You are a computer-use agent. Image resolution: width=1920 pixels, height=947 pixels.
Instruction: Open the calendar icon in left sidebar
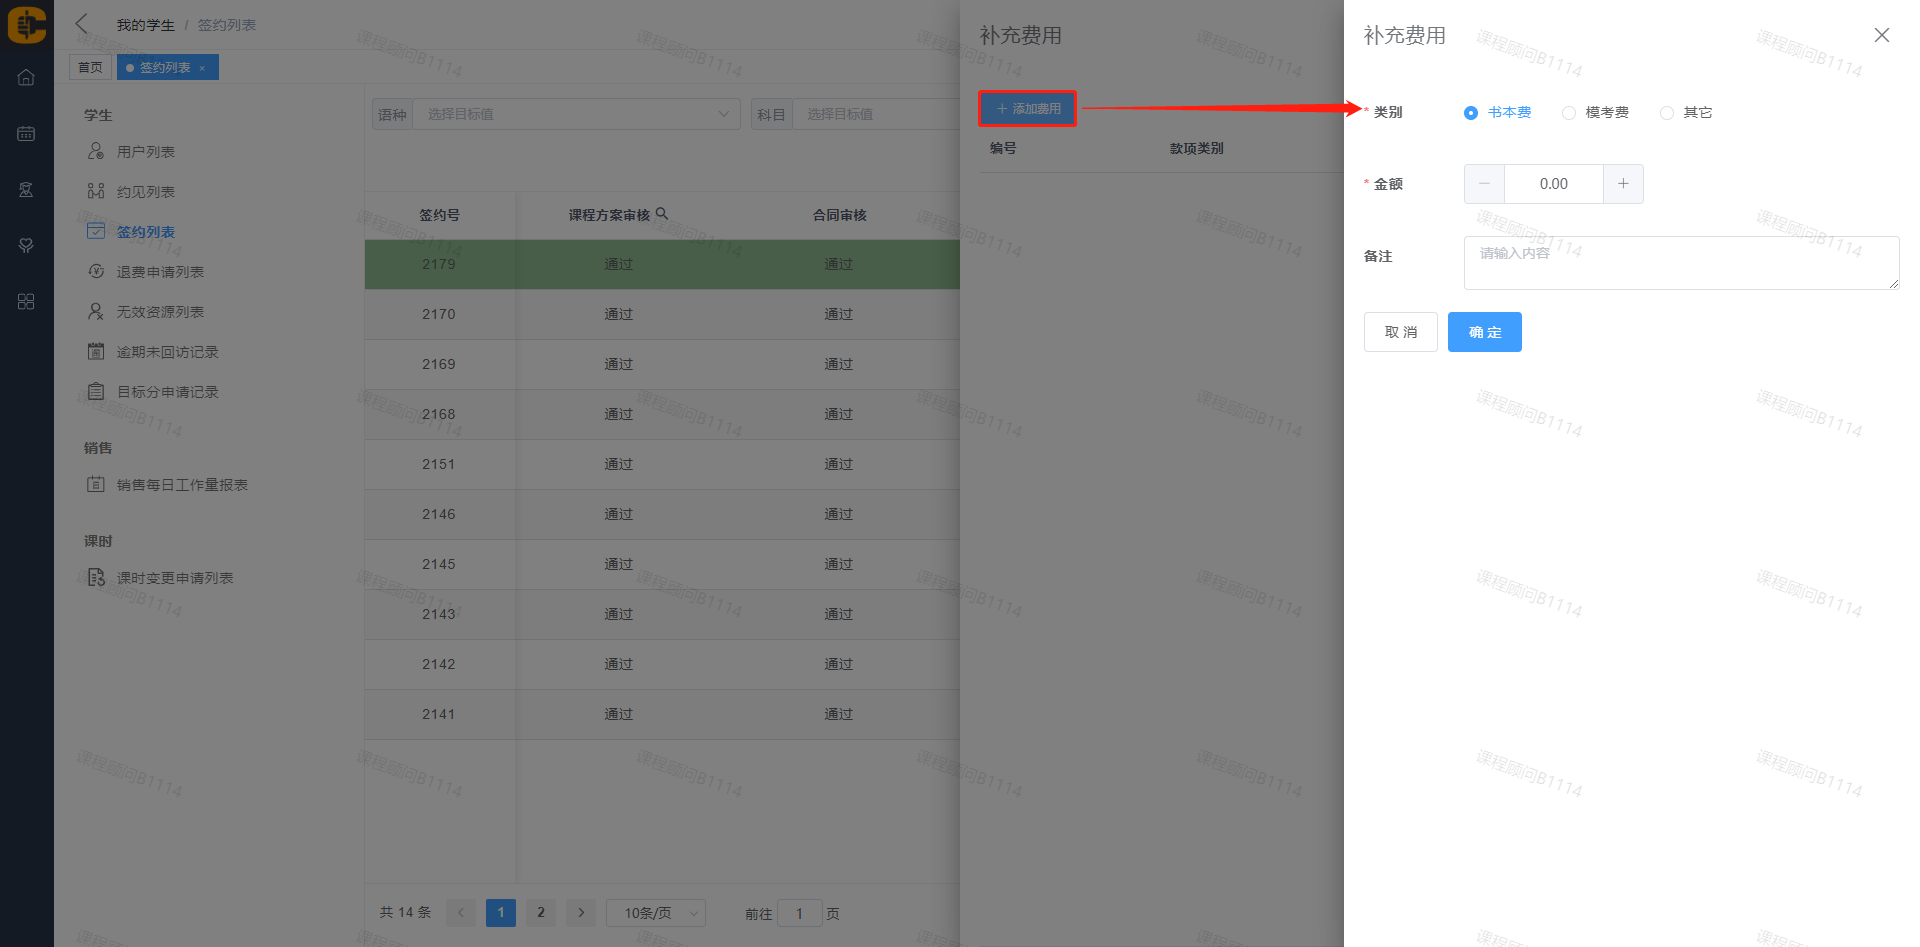point(26,134)
